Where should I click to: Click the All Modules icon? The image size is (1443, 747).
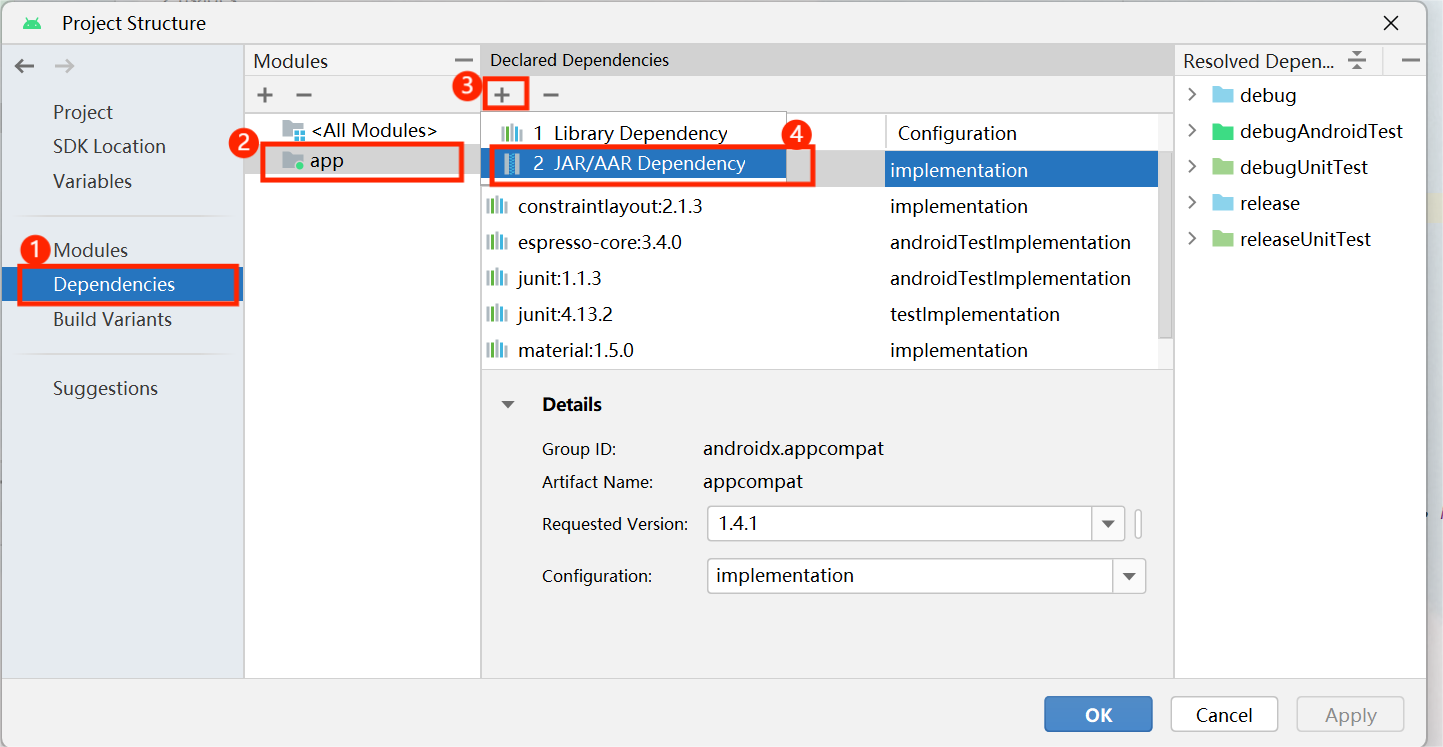pos(294,130)
